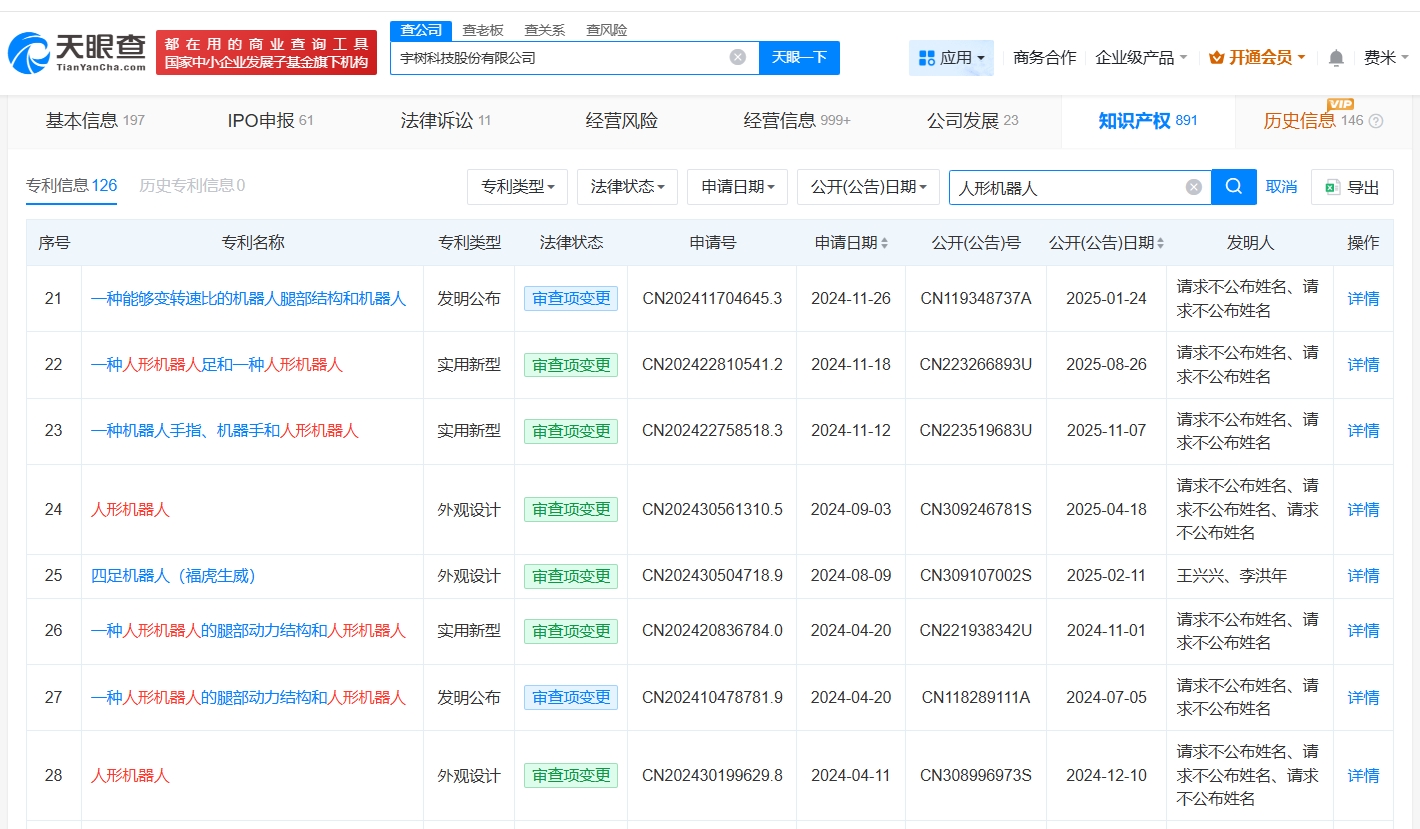Click the blue magnifier search icon

coord(1234,187)
